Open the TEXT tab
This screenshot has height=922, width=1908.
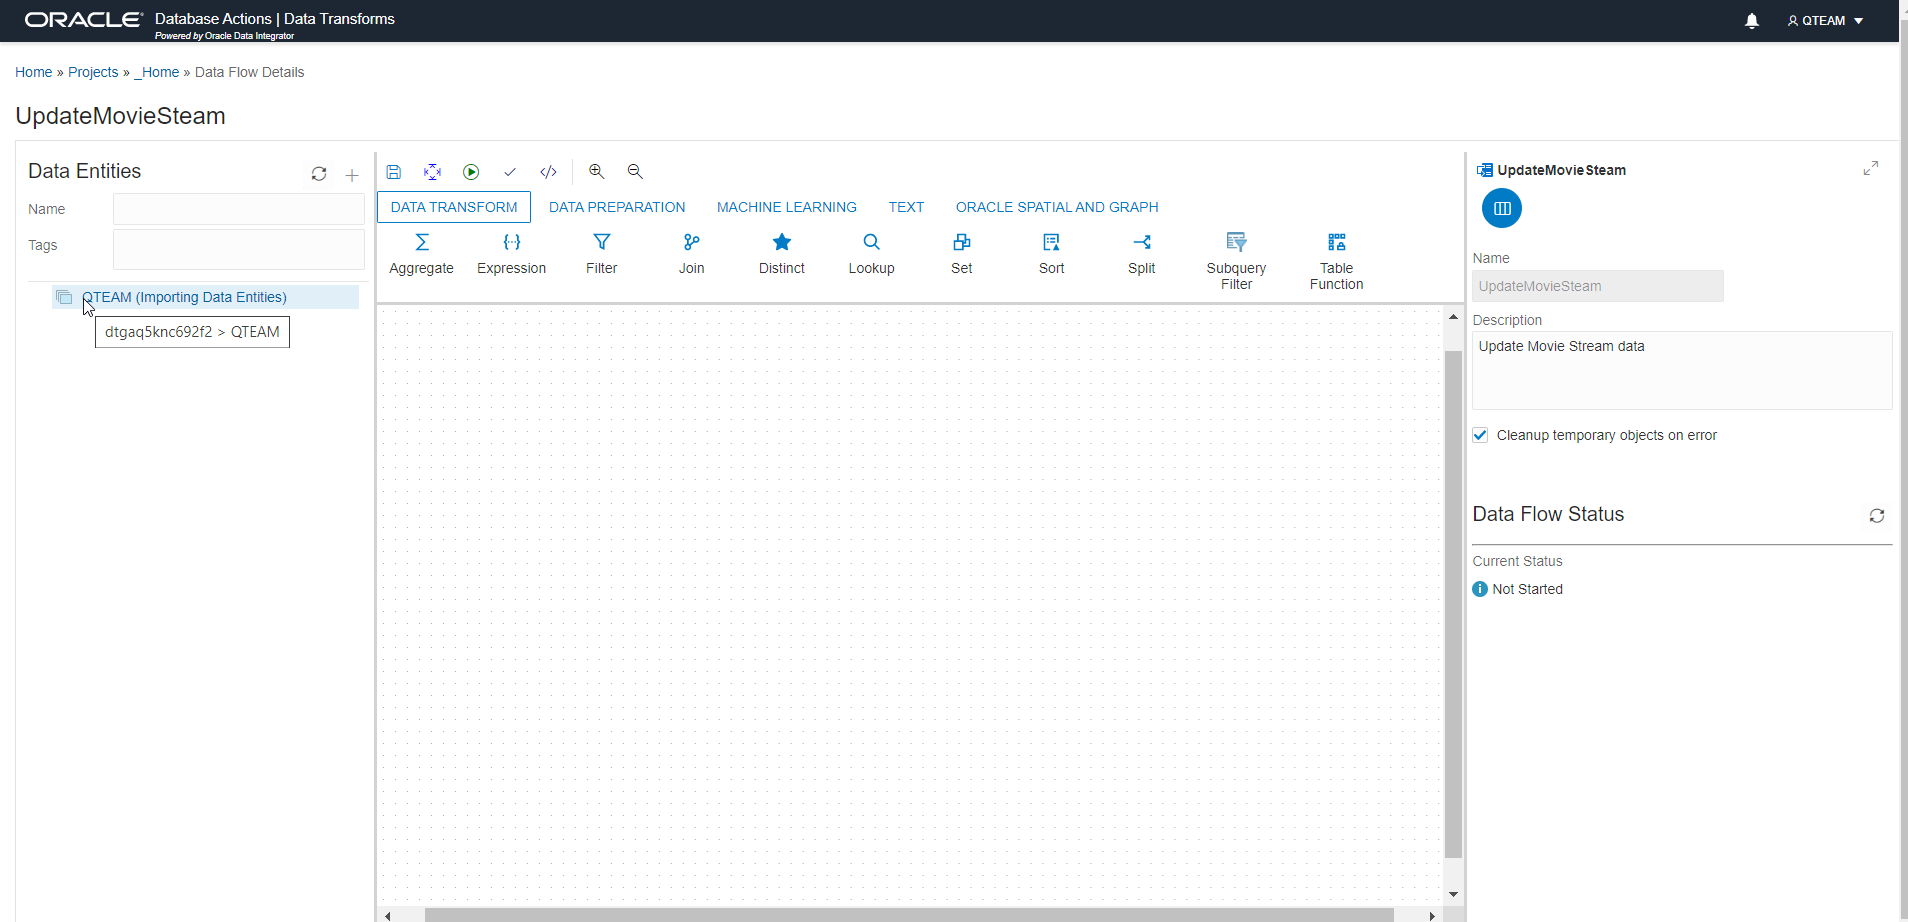(906, 207)
